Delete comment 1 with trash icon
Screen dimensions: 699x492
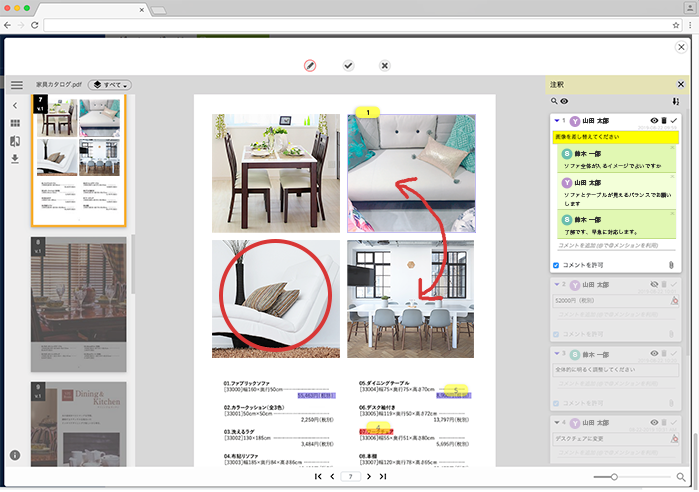click(x=664, y=120)
